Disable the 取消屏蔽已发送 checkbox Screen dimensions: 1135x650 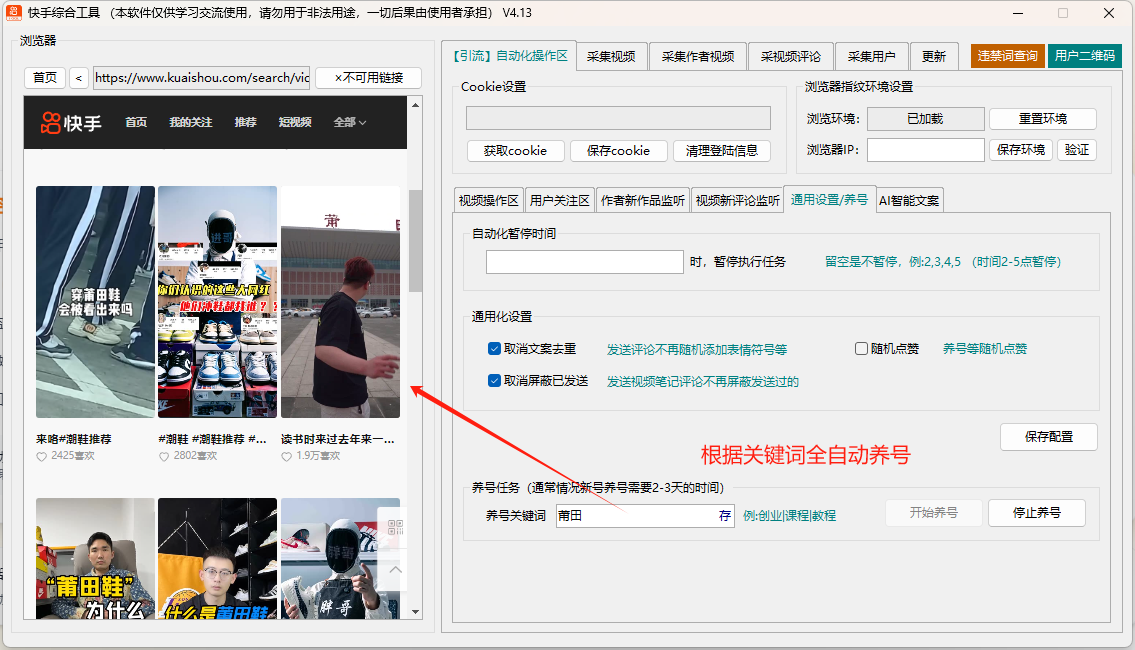coord(494,381)
